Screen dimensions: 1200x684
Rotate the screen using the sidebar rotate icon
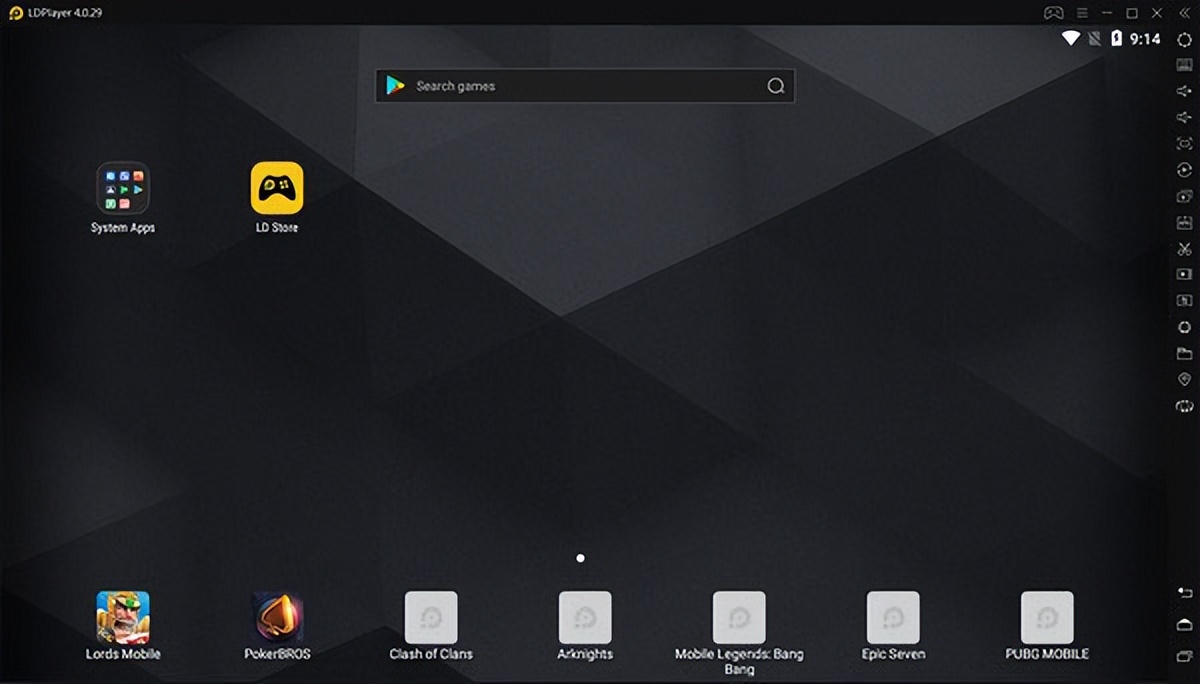pyautogui.click(x=1184, y=406)
